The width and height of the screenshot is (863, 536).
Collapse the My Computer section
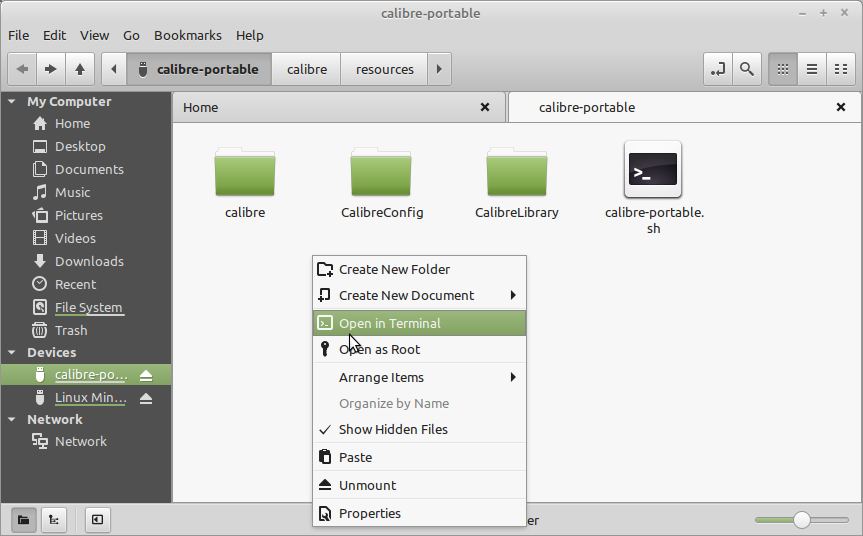(12, 101)
